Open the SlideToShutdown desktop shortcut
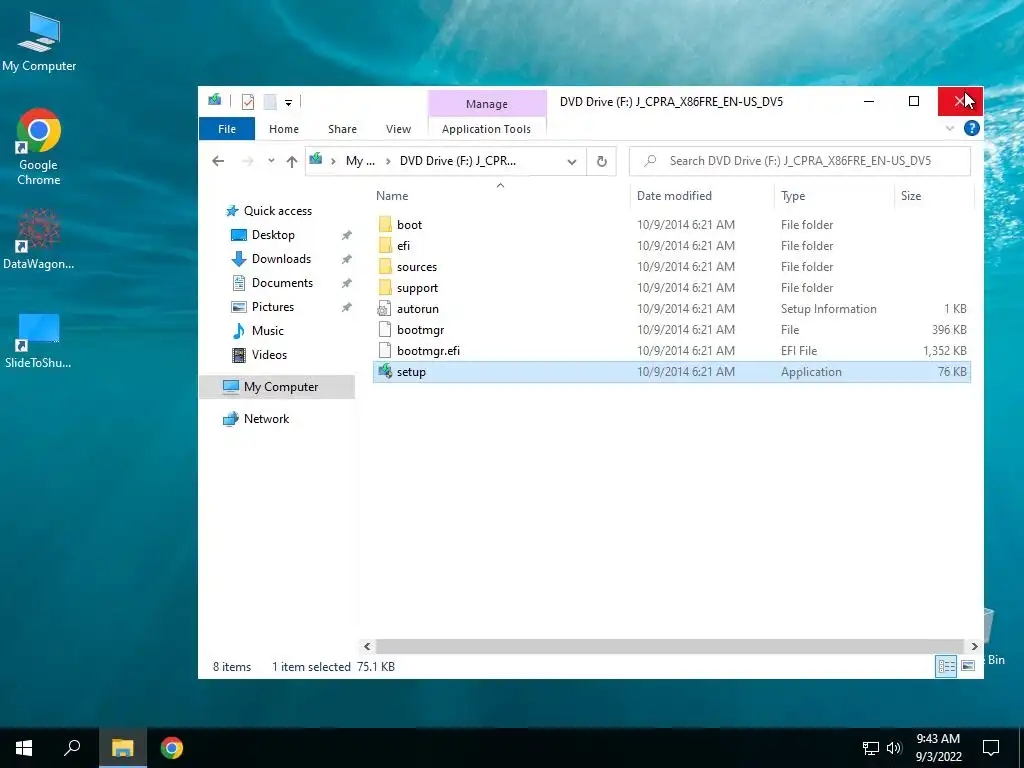Viewport: 1024px width, 768px height. point(39,340)
